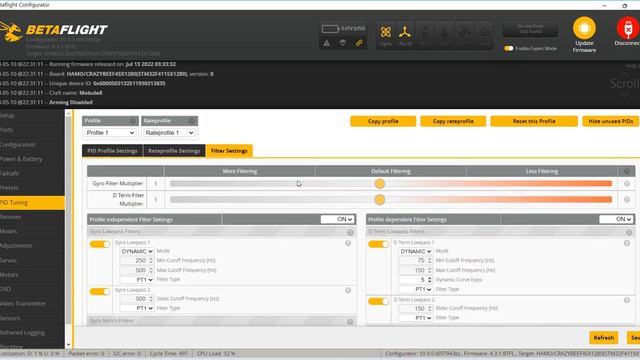Click D Term Dynamic Curve Expo stepper

pyautogui.click(x=429, y=280)
